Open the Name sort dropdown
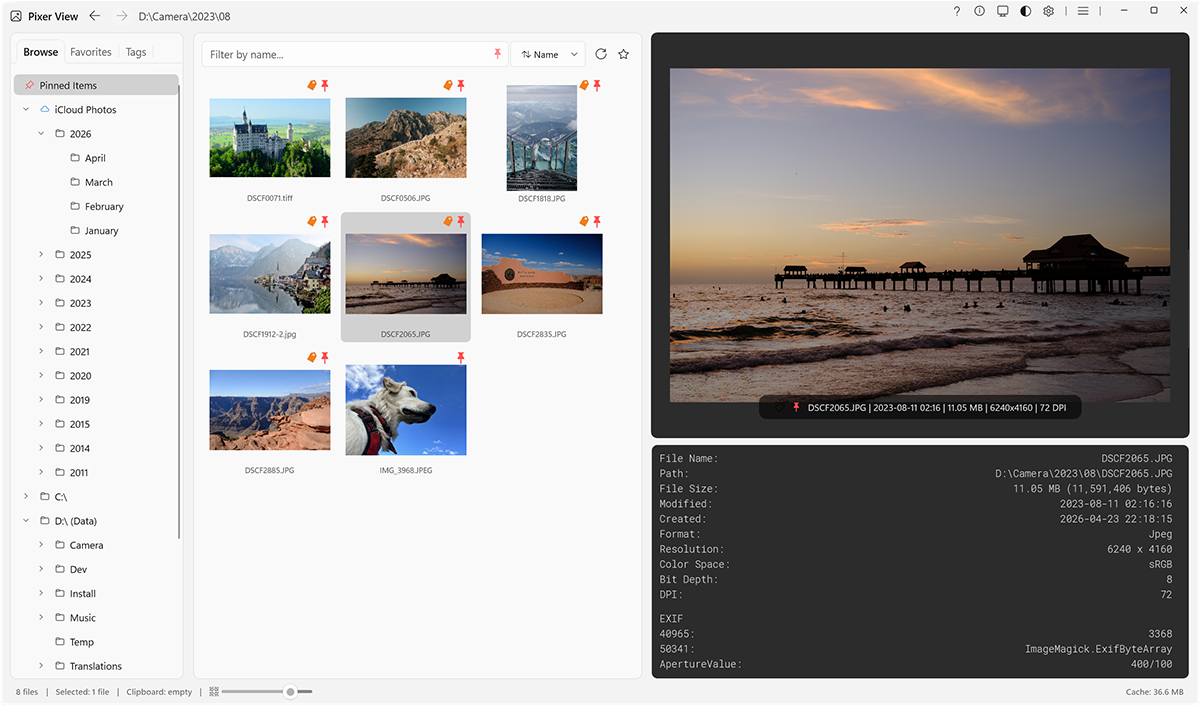The width and height of the screenshot is (1200, 706). (547, 54)
